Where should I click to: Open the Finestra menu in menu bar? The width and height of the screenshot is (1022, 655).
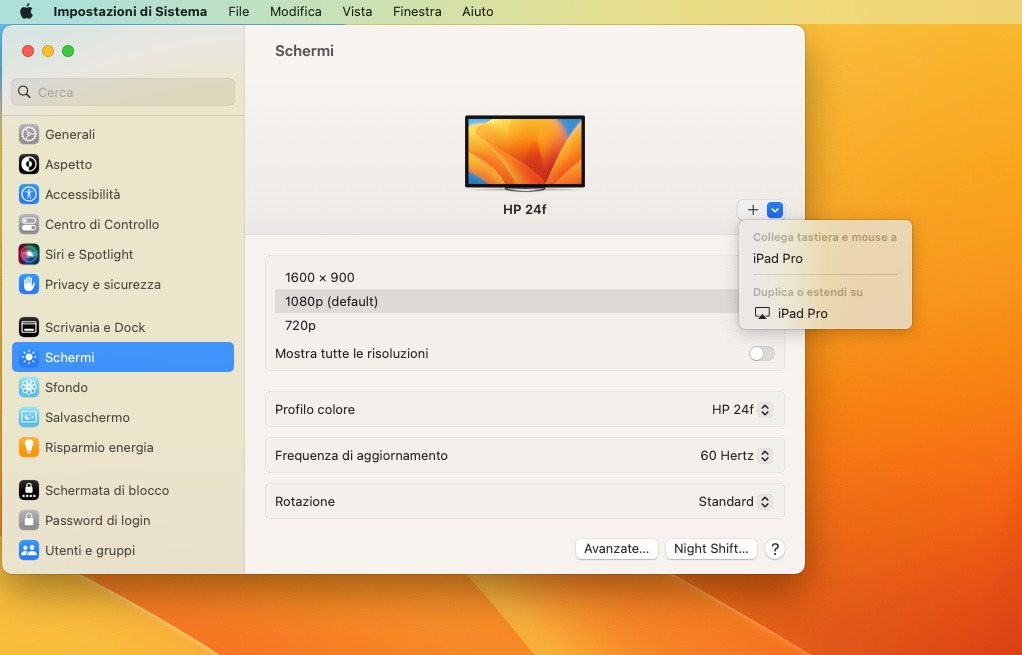click(x=417, y=12)
